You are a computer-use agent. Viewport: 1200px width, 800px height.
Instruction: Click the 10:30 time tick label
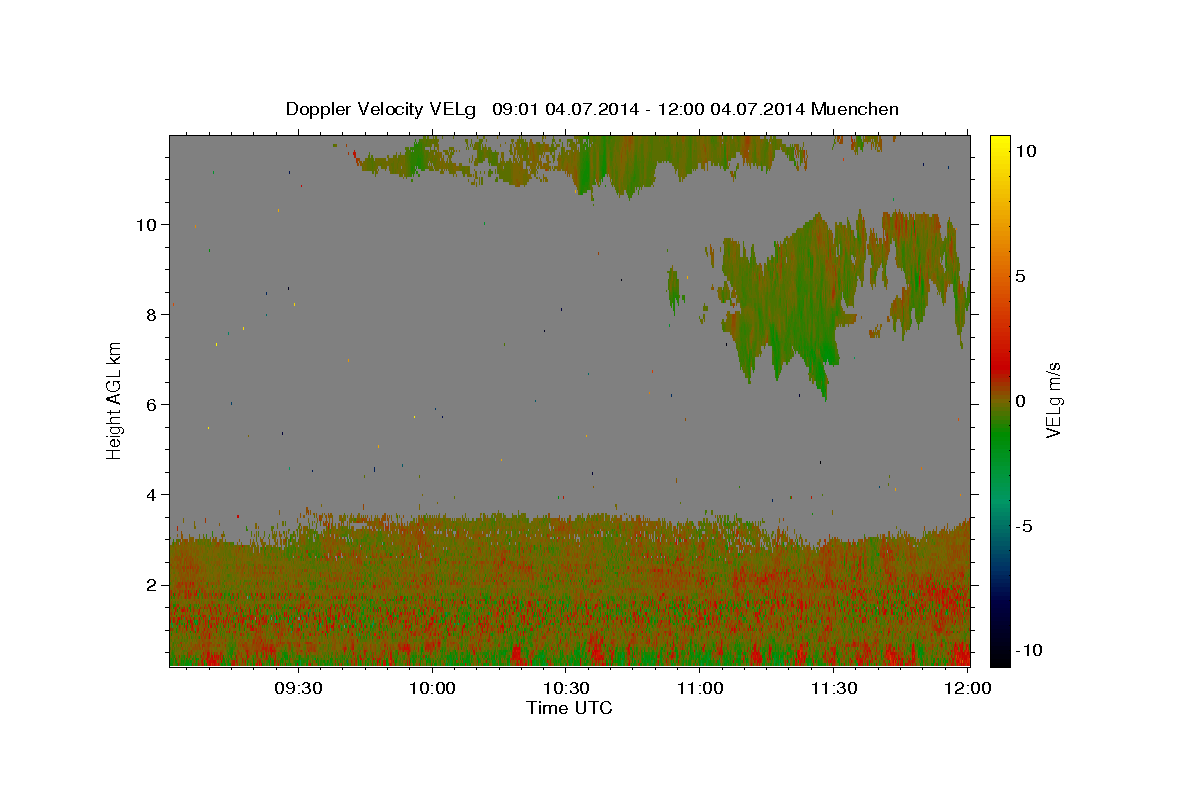[x=566, y=688]
